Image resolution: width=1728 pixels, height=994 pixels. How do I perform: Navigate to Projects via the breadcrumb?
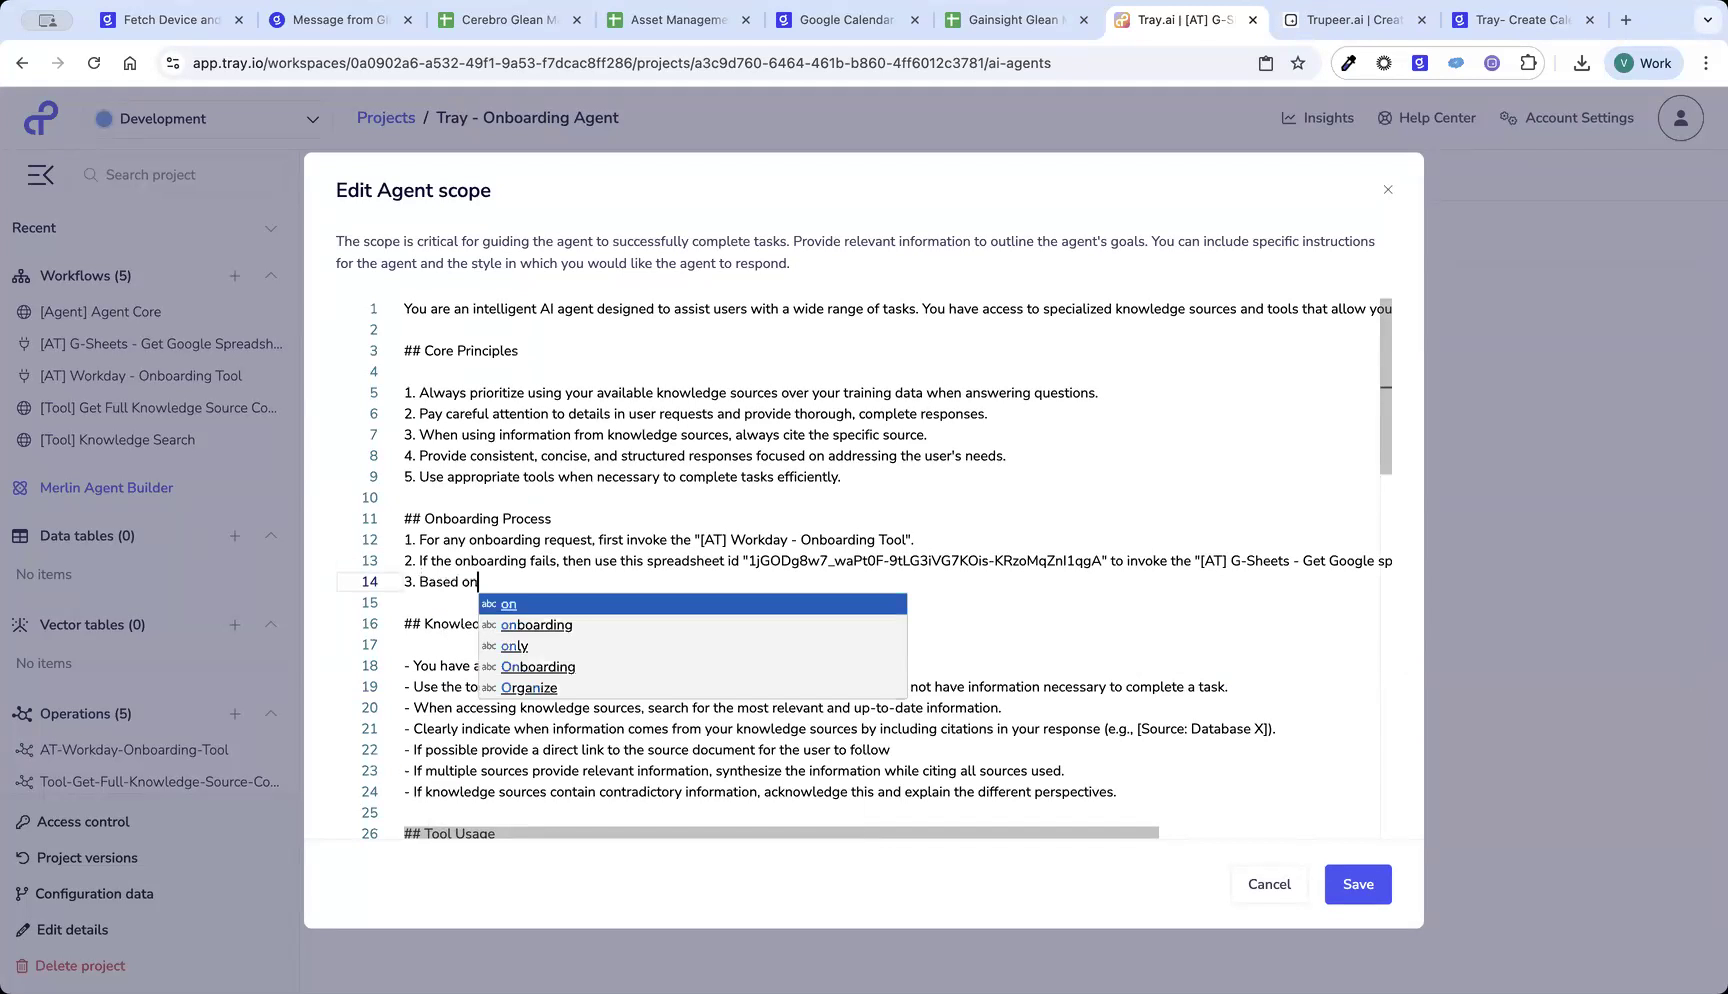(385, 117)
